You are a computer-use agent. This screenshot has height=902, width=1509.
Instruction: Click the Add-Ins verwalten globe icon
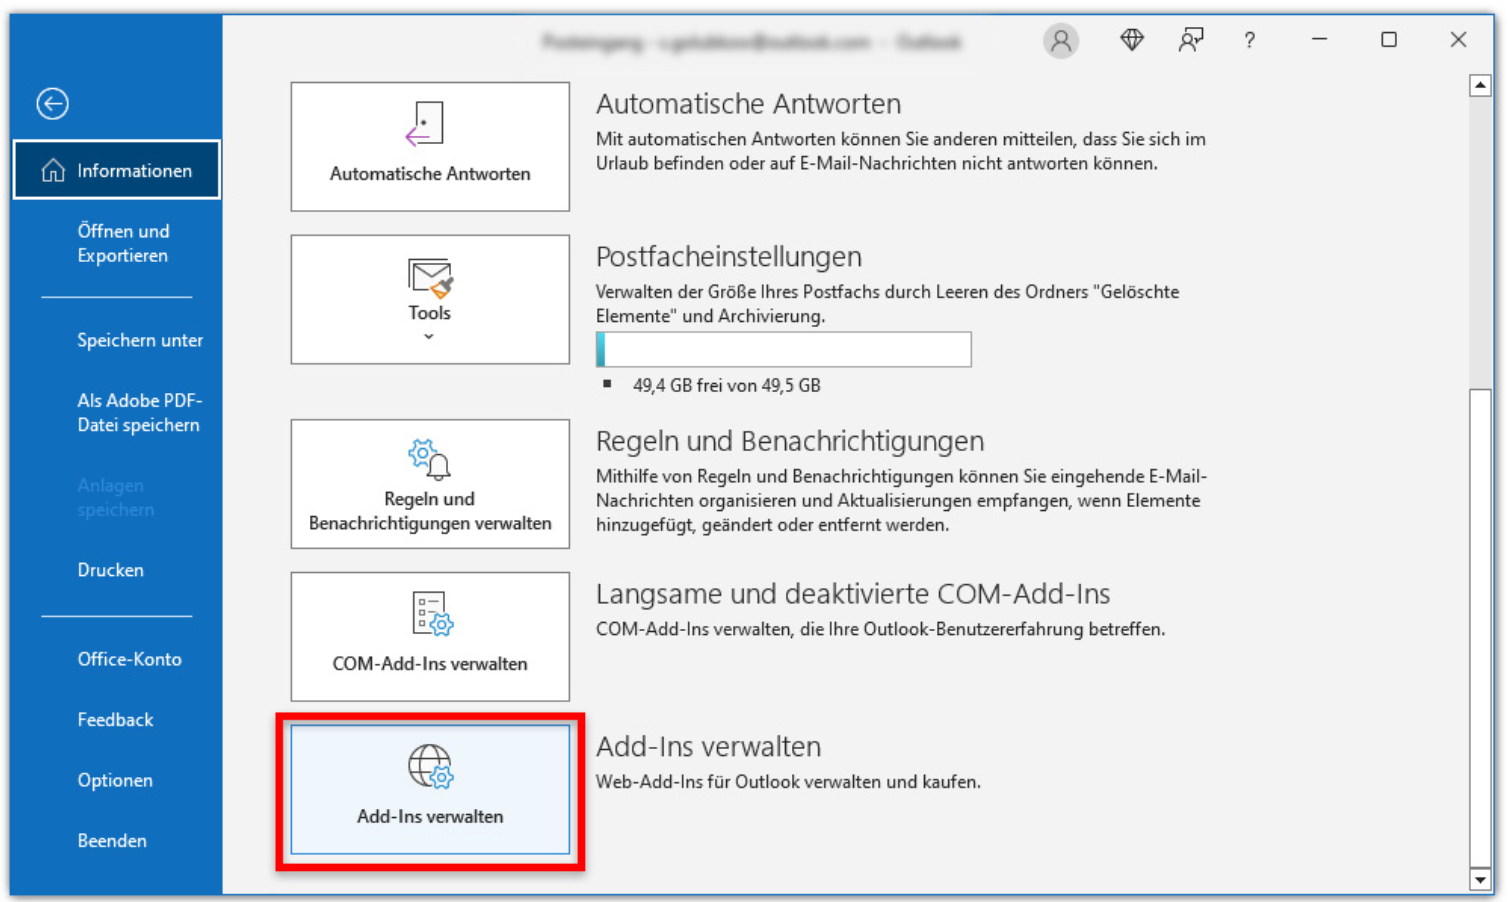430,767
